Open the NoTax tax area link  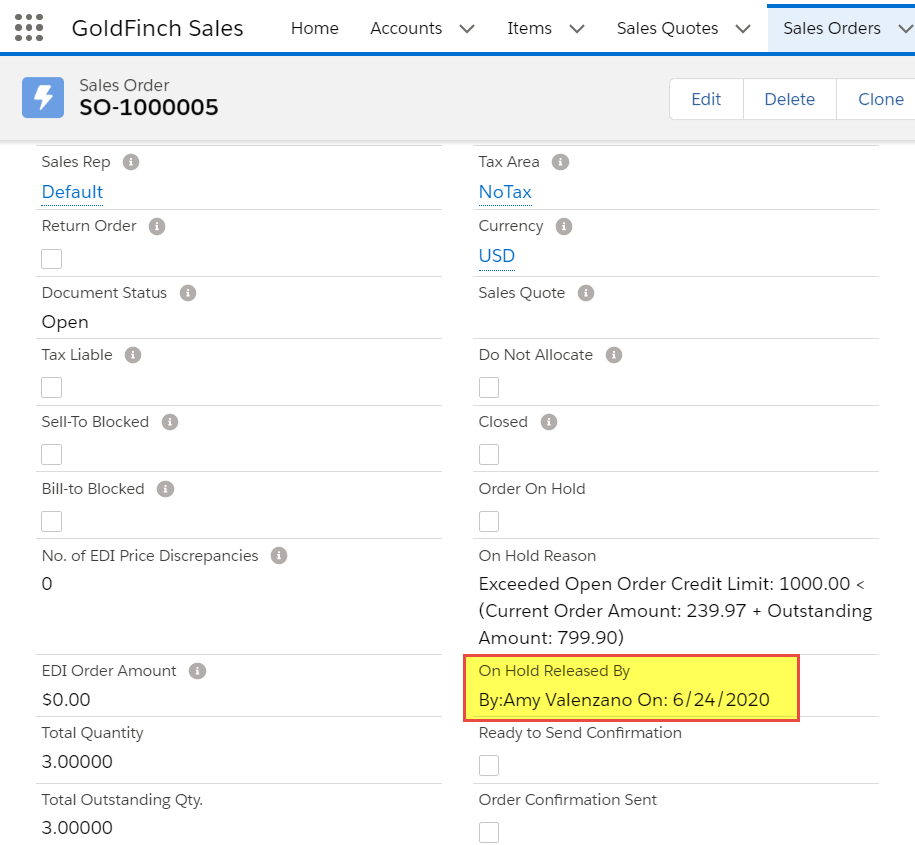coord(505,192)
